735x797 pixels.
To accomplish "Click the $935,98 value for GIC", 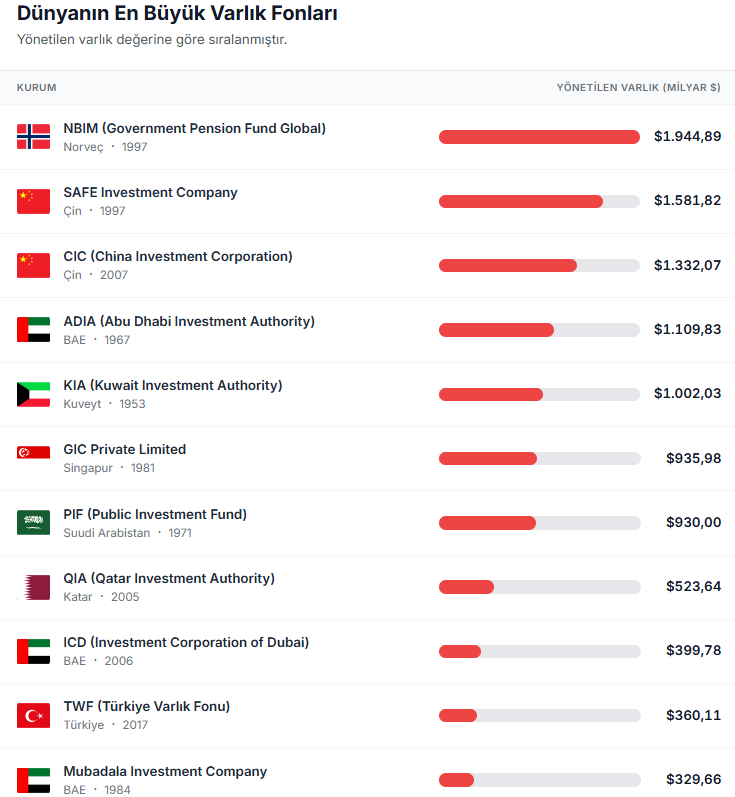I will coord(693,458).
